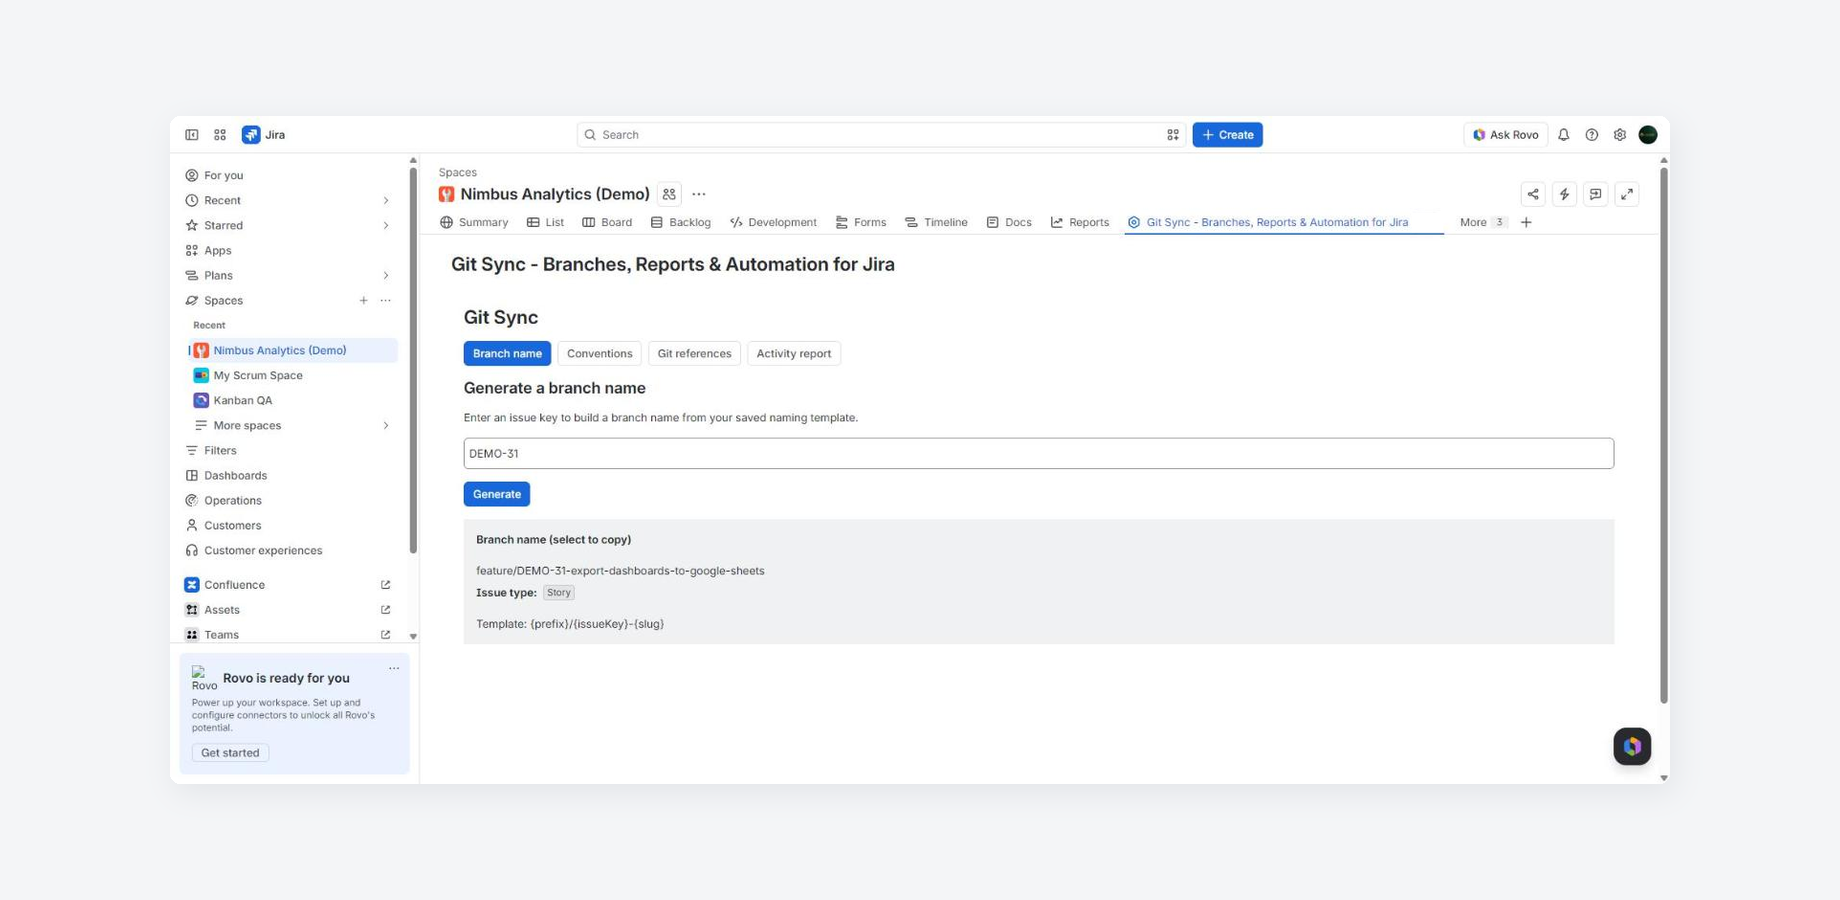The width and height of the screenshot is (1840, 900).
Task: Click the share icon
Action: [x=1533, y=194]
